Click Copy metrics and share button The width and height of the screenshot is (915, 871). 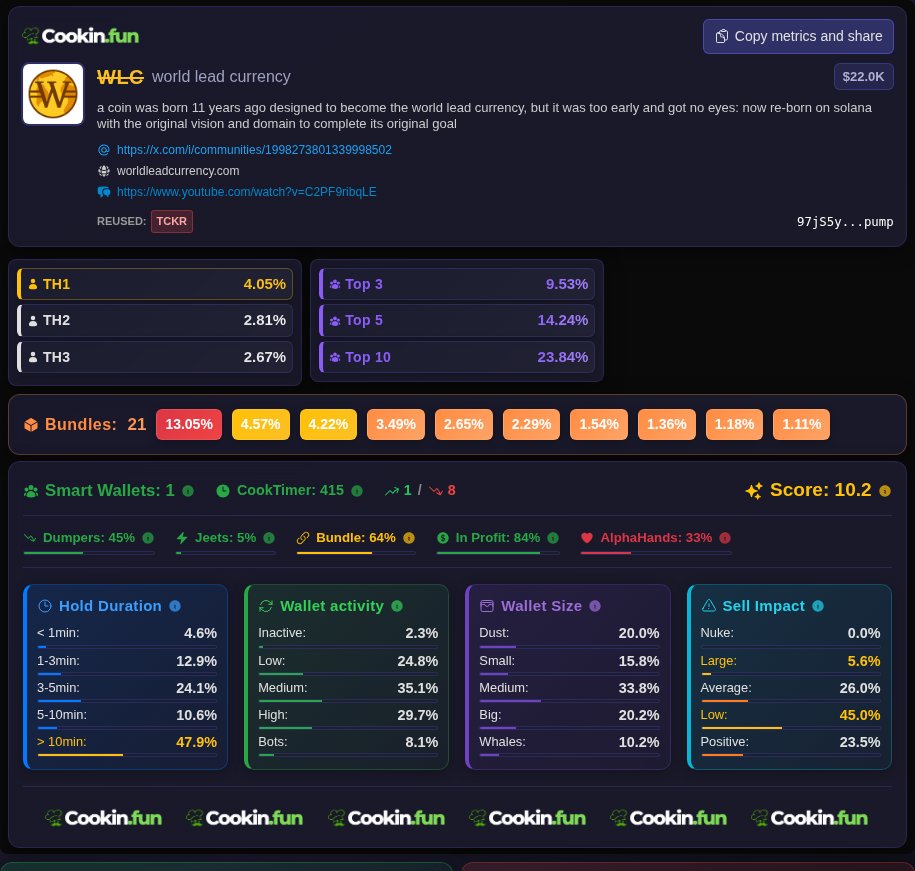point(798,36)
